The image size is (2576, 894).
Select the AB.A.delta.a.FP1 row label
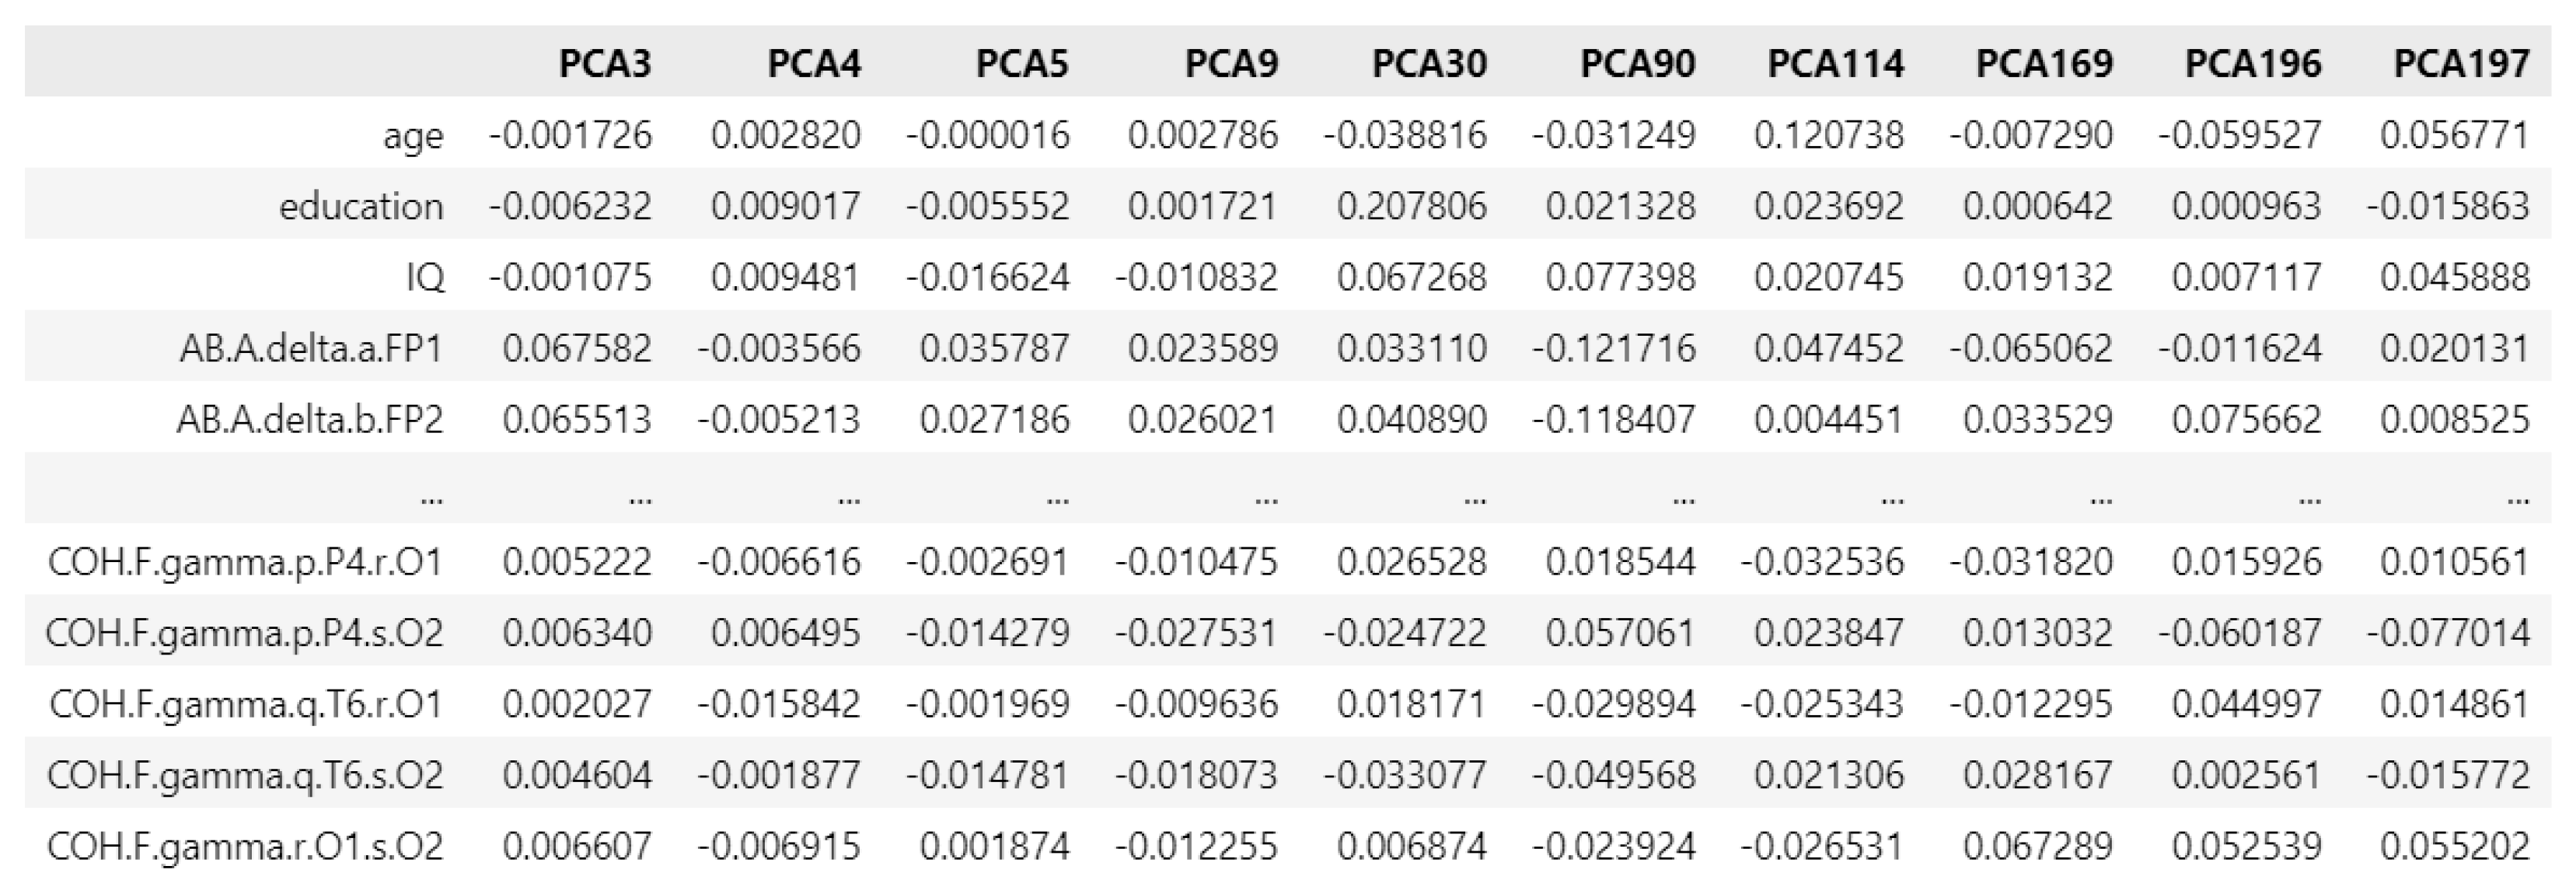[311, 348]
